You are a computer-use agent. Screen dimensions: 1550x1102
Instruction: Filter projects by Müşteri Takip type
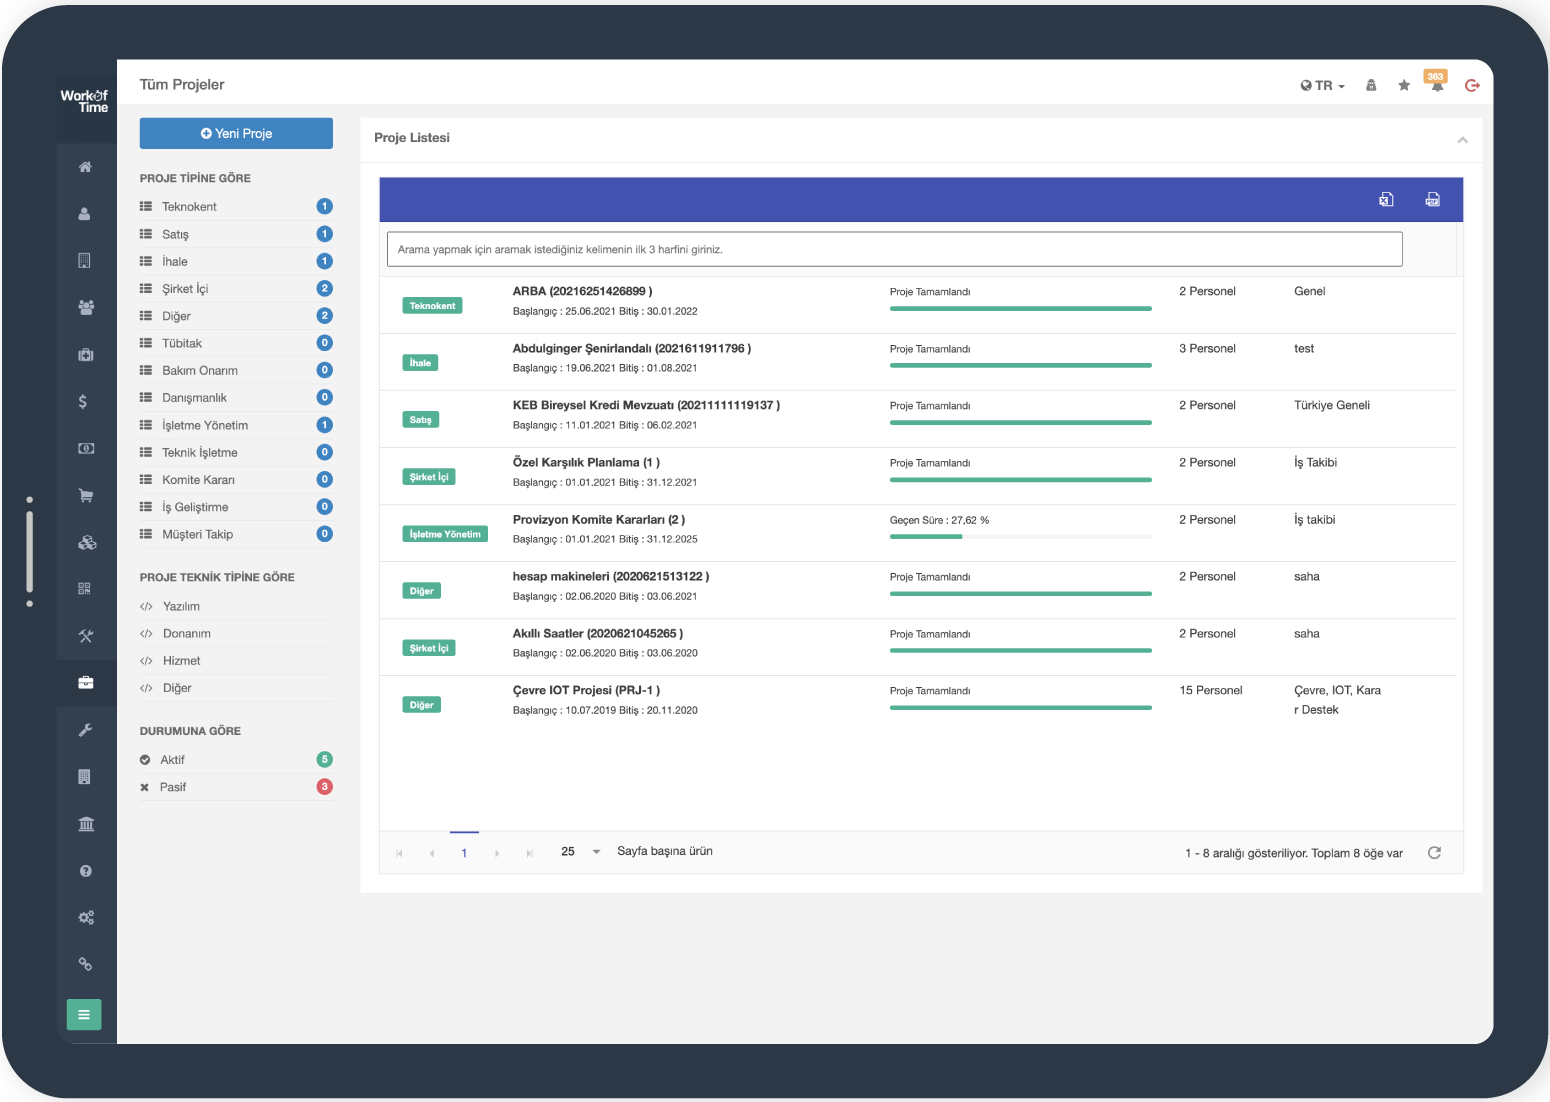pyautogui.click(x=236, y=534)
